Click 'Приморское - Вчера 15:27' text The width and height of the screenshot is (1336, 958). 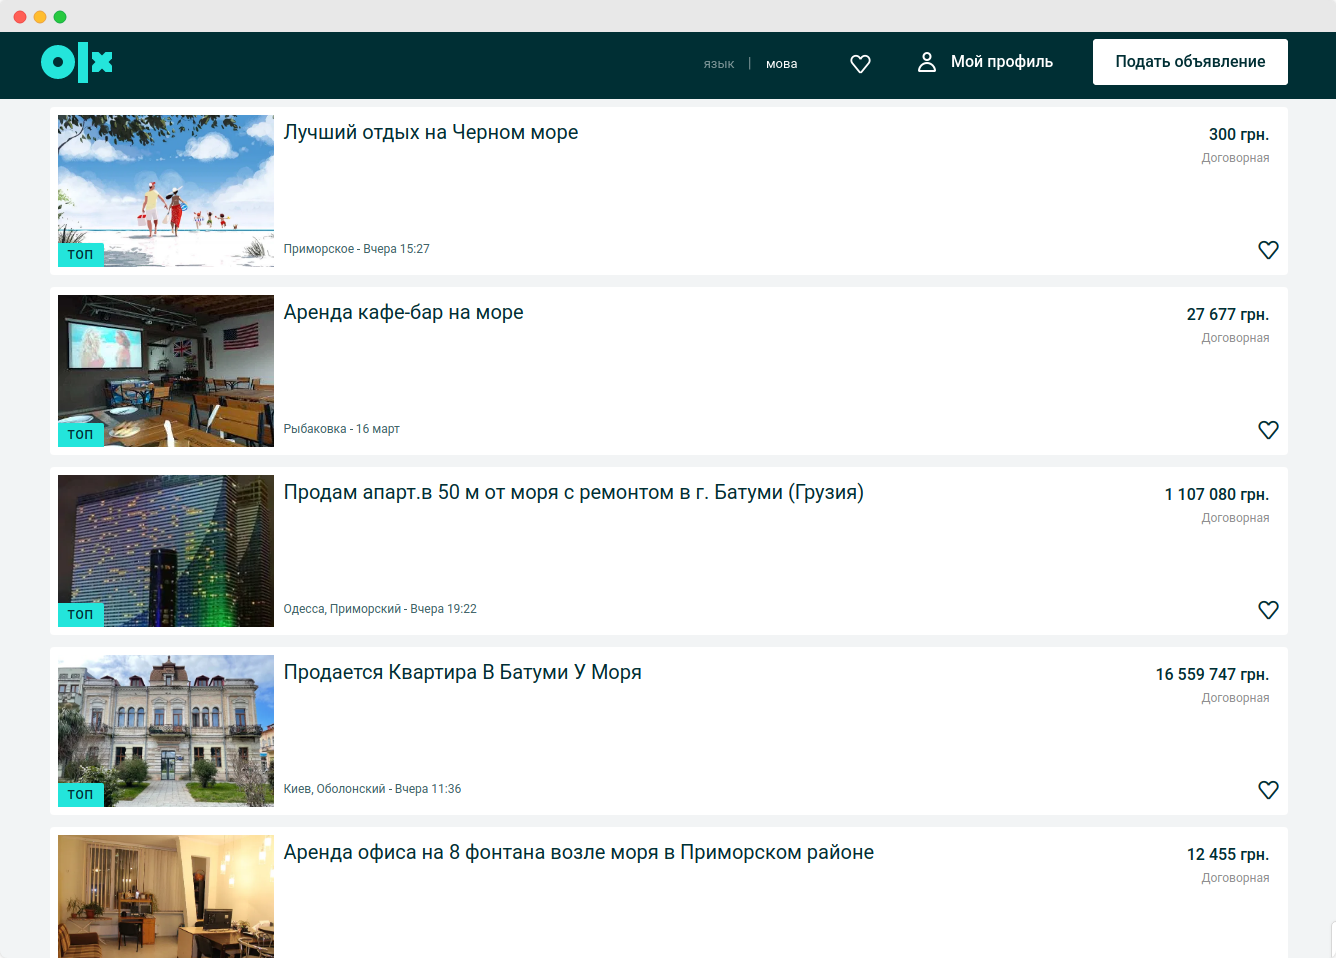point(357,249)
